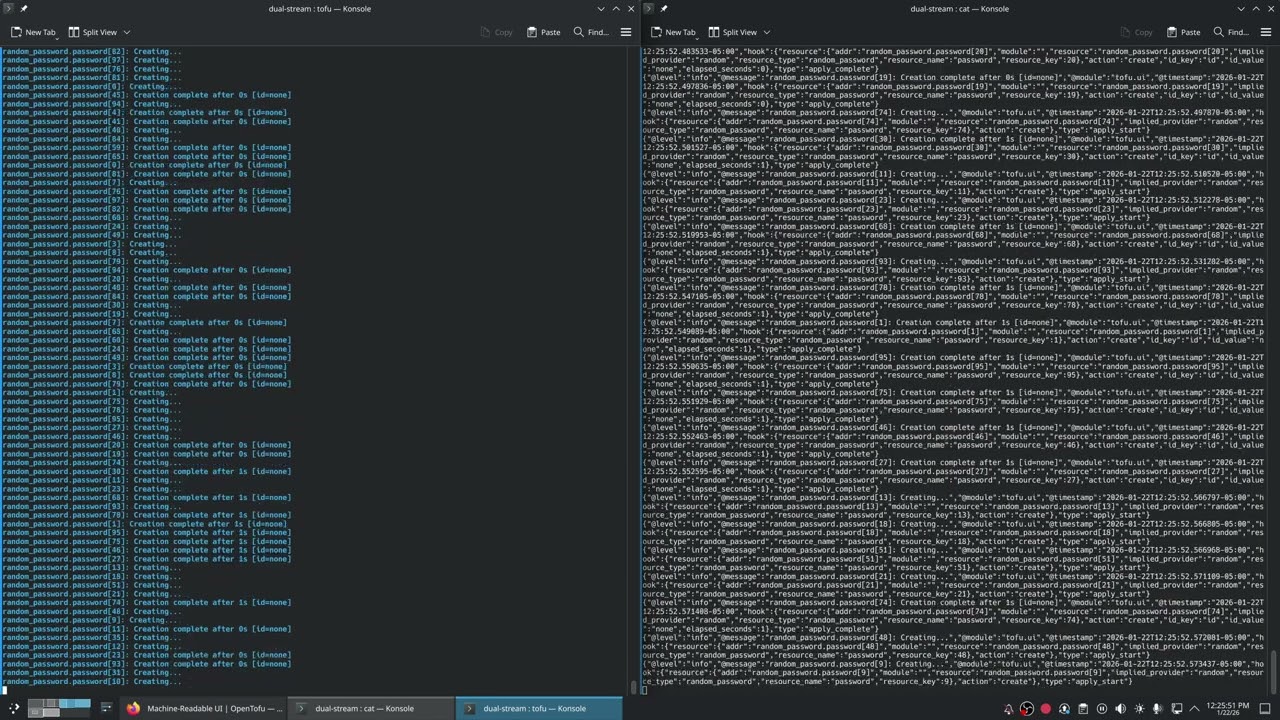Expand hidden system tray icons arrow
Image resolution: width=1280 pixels, height=720 pixels.
1195,708
